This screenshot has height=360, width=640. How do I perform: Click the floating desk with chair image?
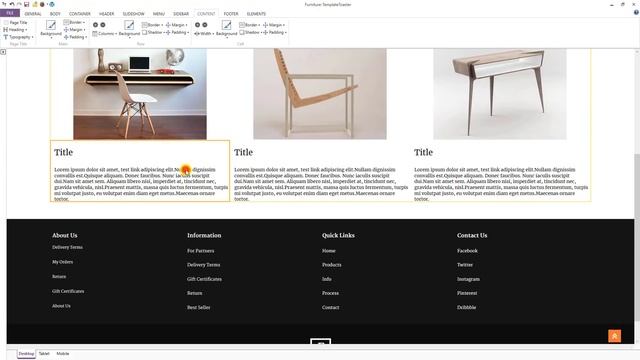(140, 94)
